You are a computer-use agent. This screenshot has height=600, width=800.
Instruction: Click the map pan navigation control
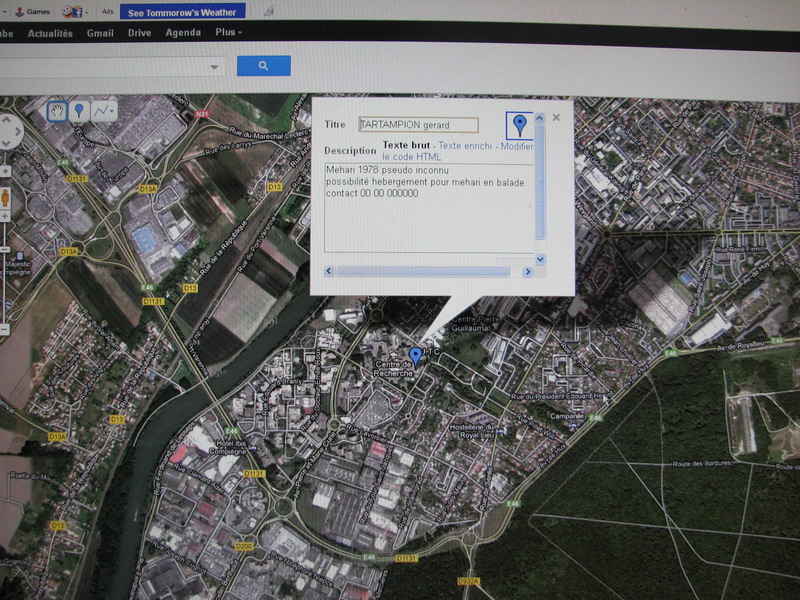(8, 132)
